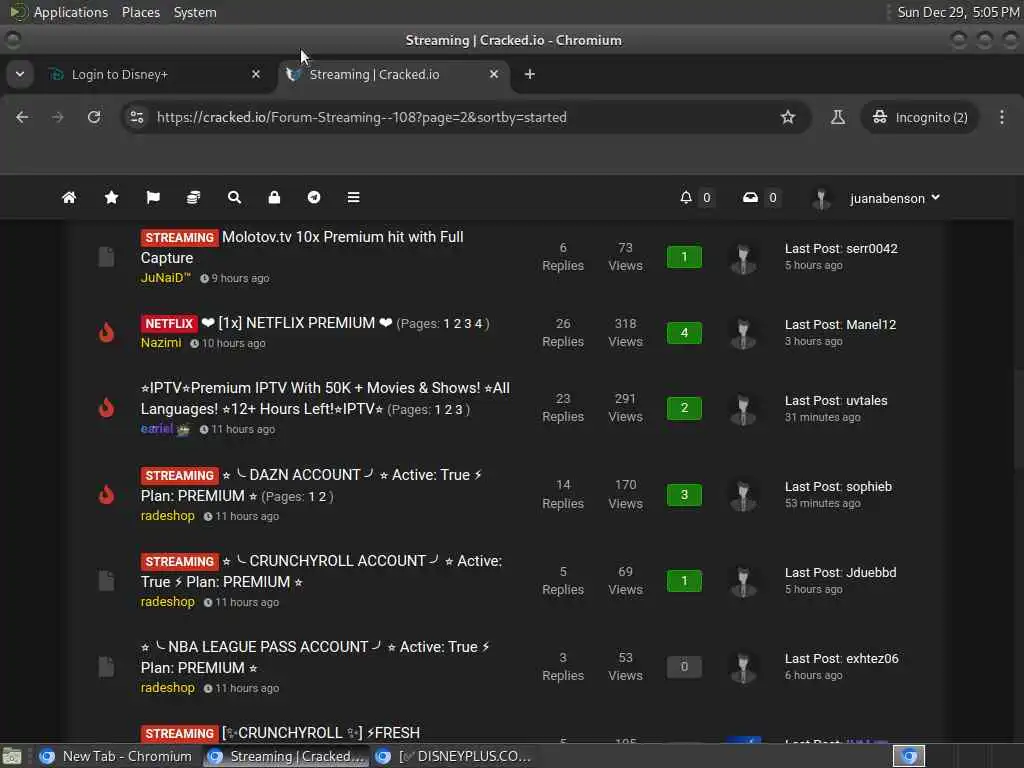
Task: Select the Streaming | Cracked.io tab
Action: [394, 74]
